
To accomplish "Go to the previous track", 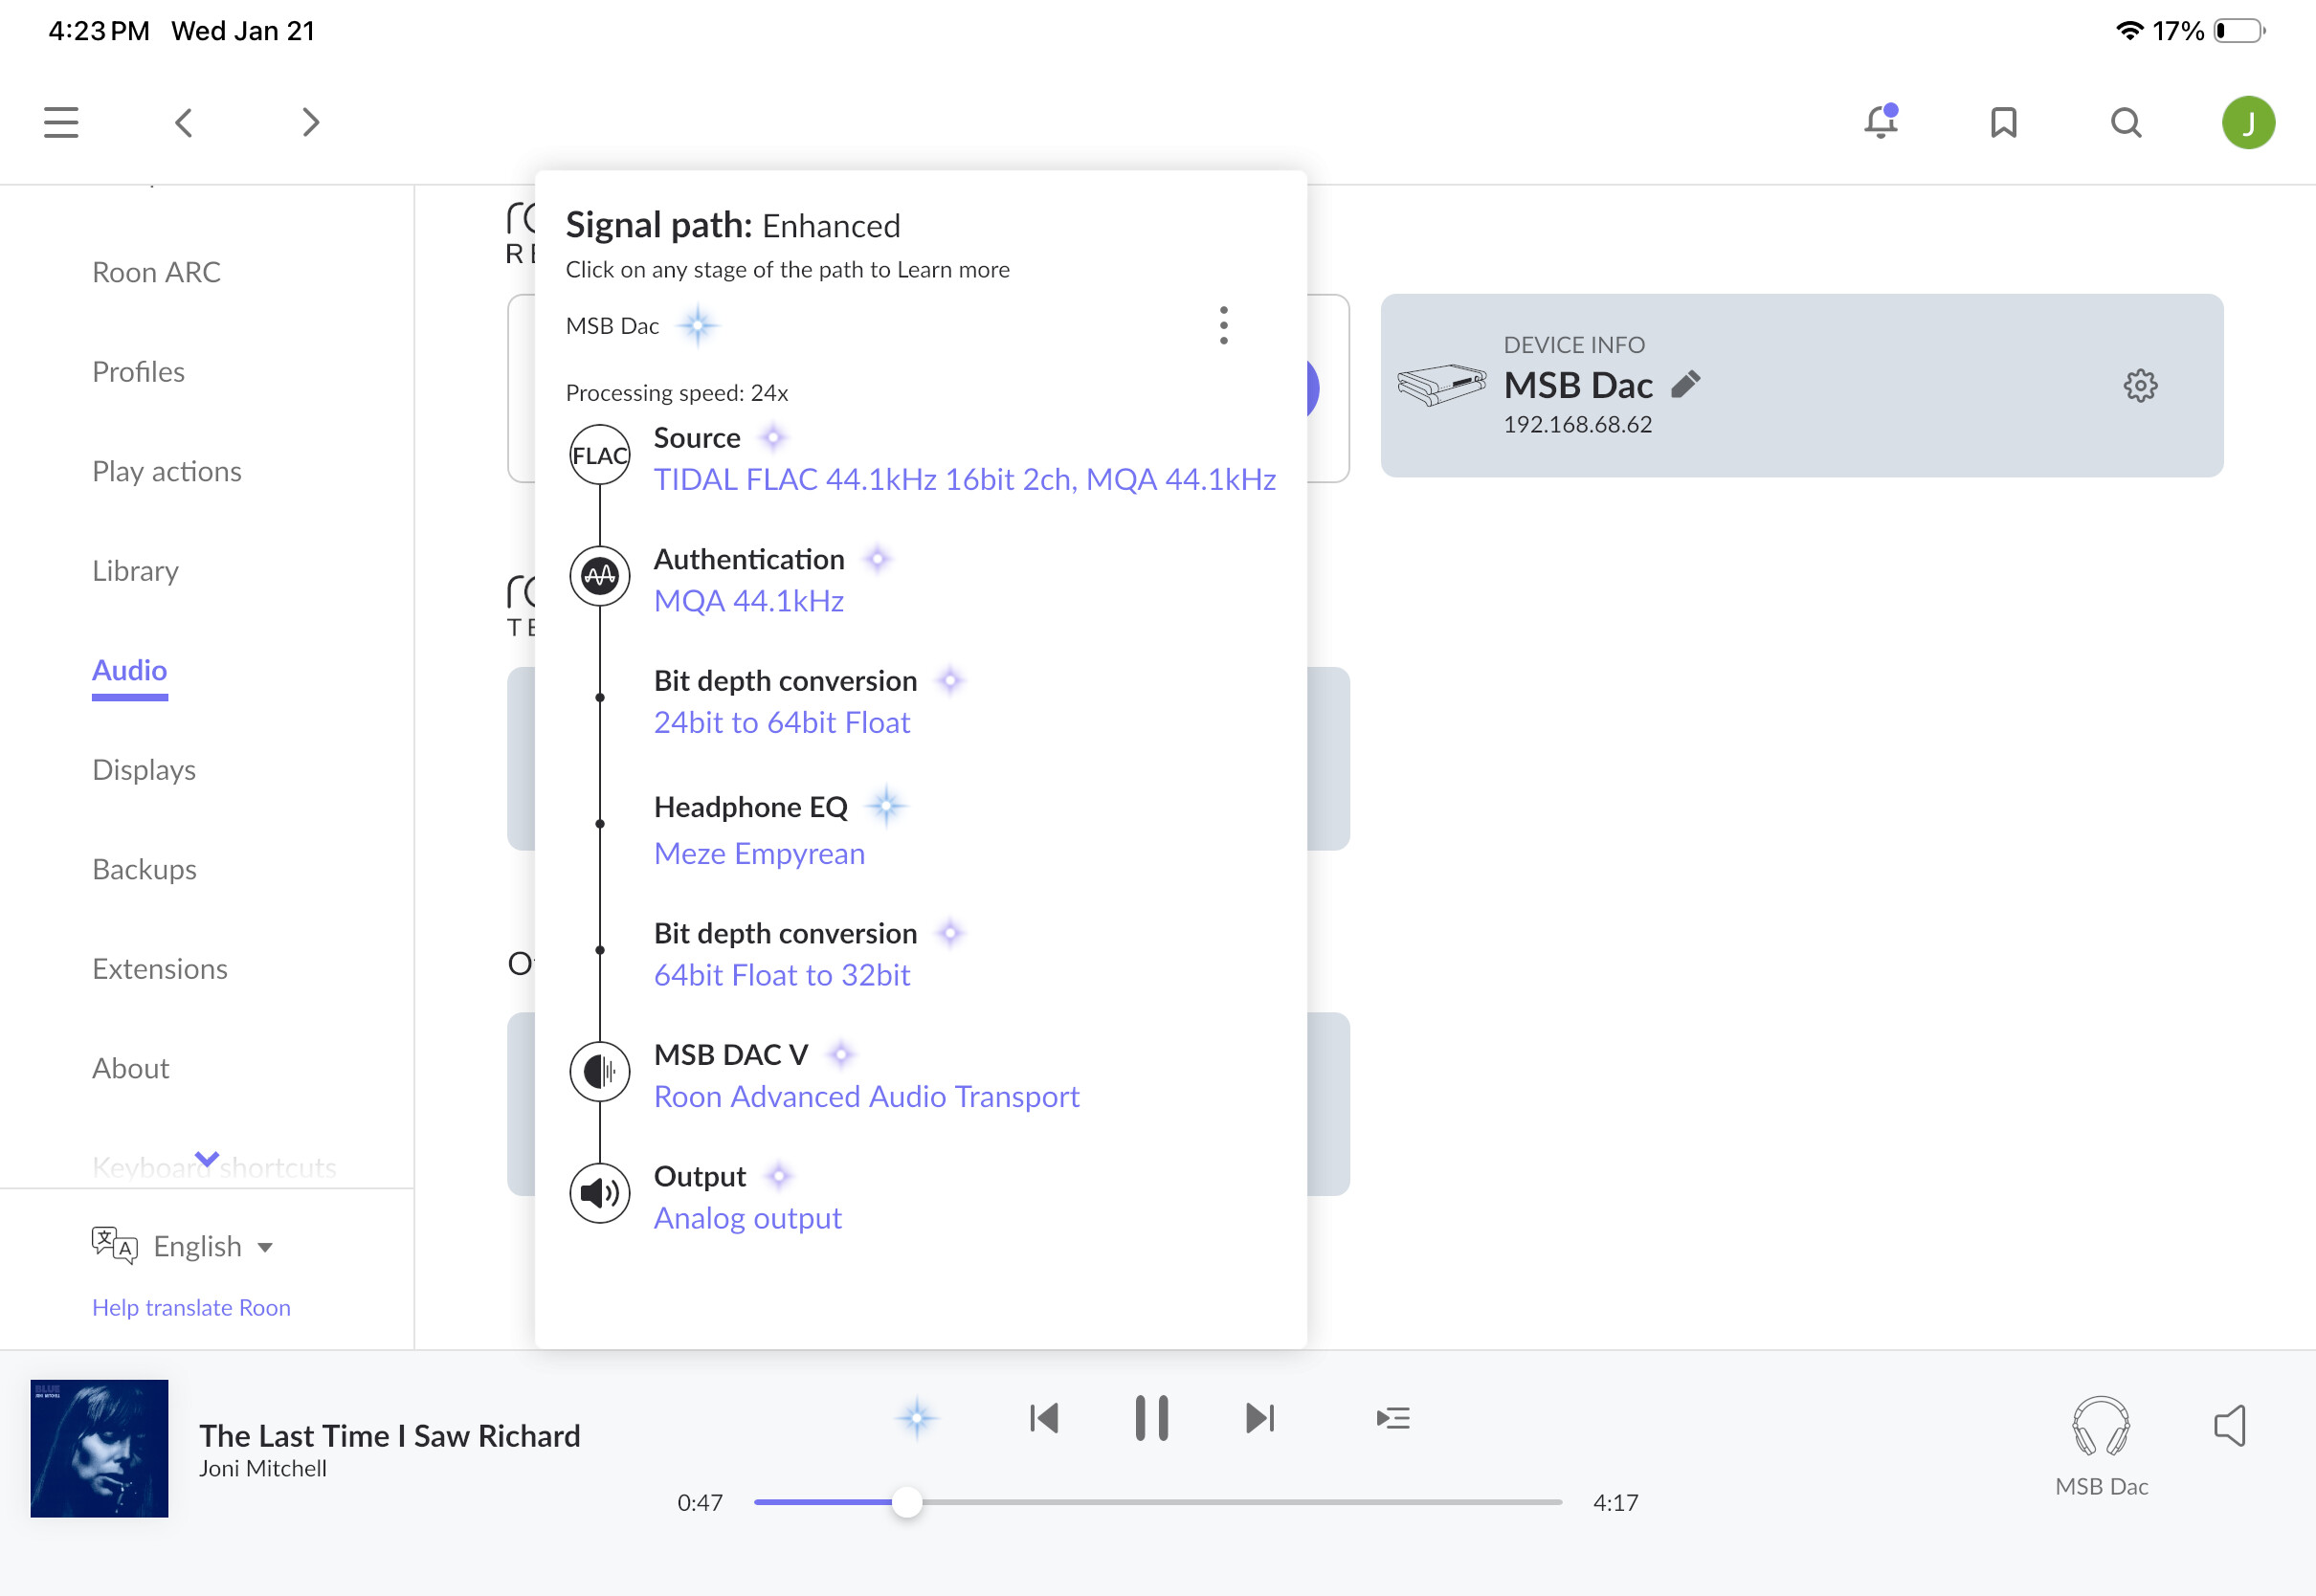I will [x=1044, y=1418].
